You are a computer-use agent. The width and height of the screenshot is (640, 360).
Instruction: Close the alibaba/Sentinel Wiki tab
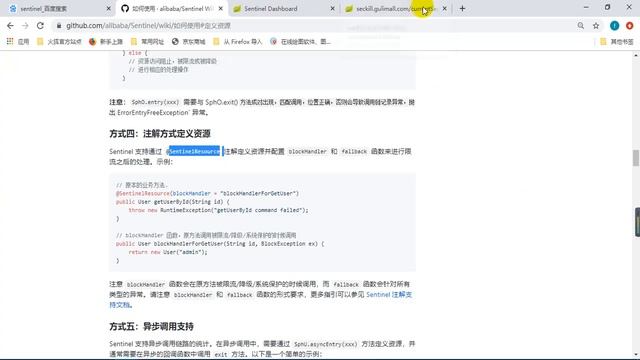pyautogui.click(x=220, y=9)
